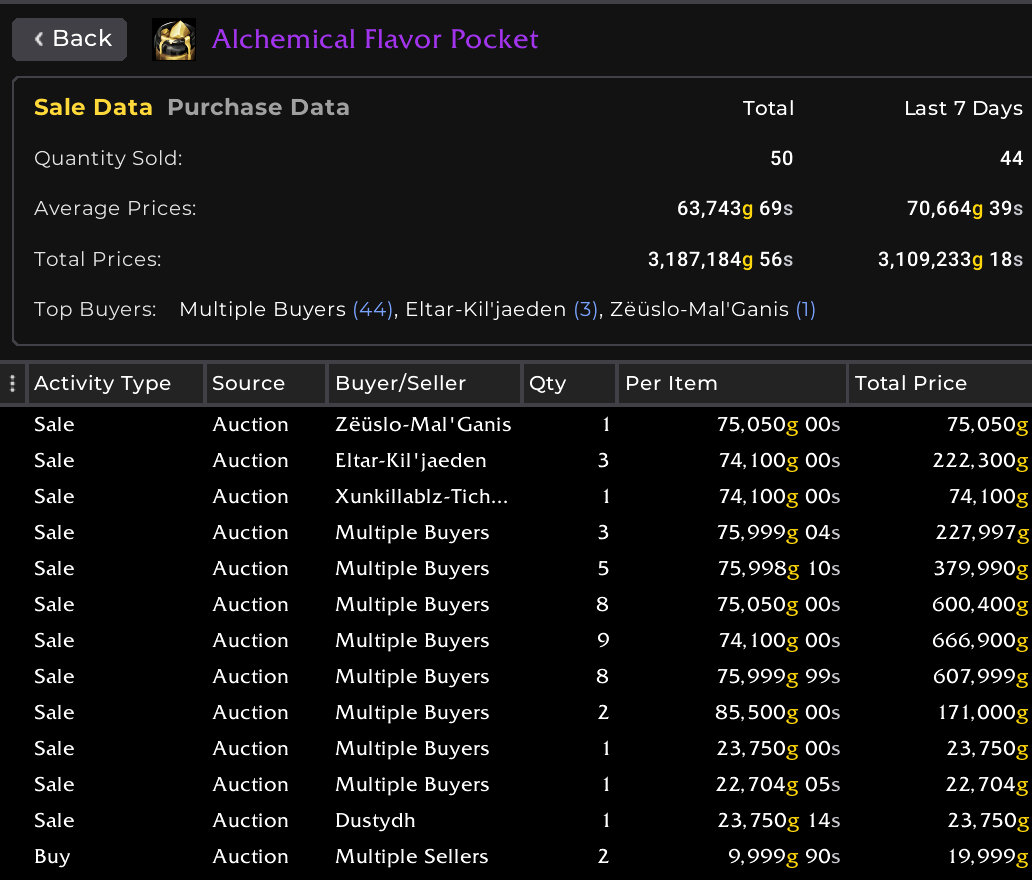Click the Last 7 Days quantity 44
Screen dimensions: 1032x880
[x=1012, y=159]
